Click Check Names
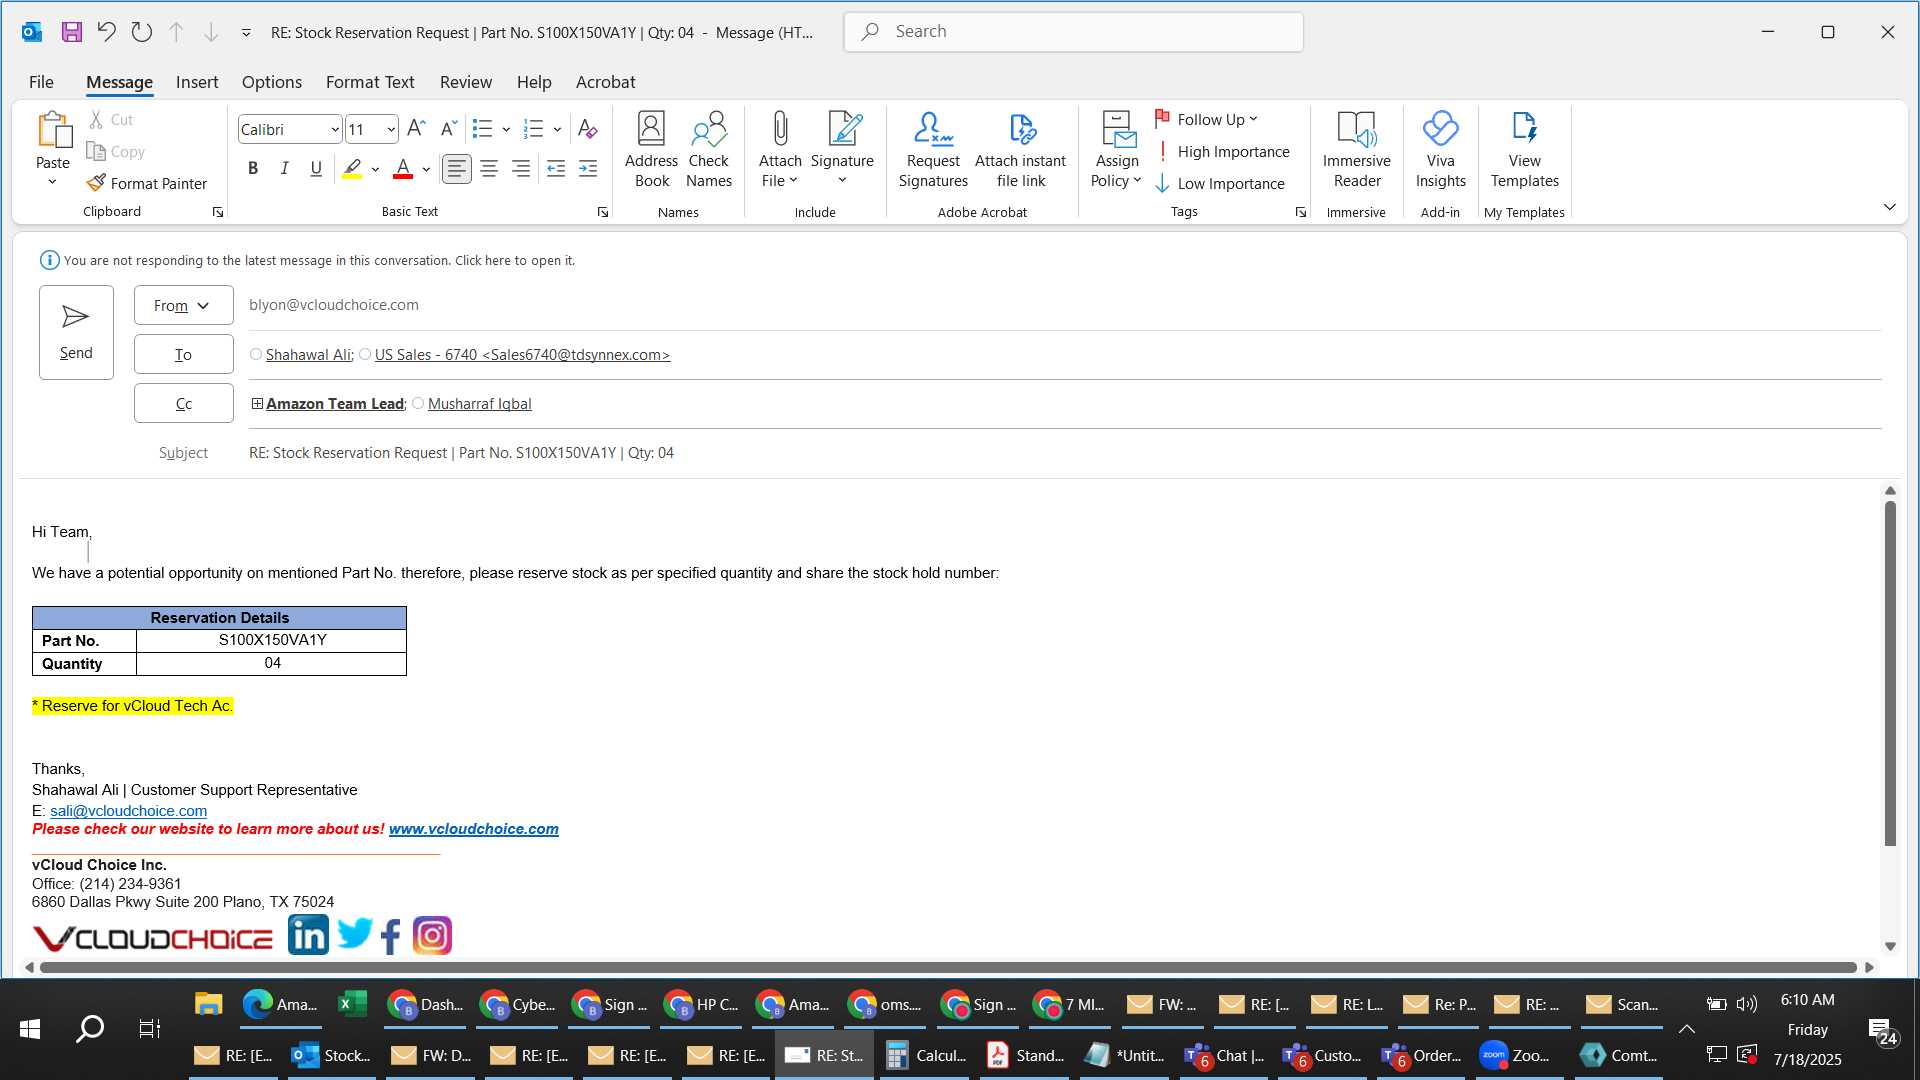This screenshot has width=1920, height=1080. click(709, 150)
